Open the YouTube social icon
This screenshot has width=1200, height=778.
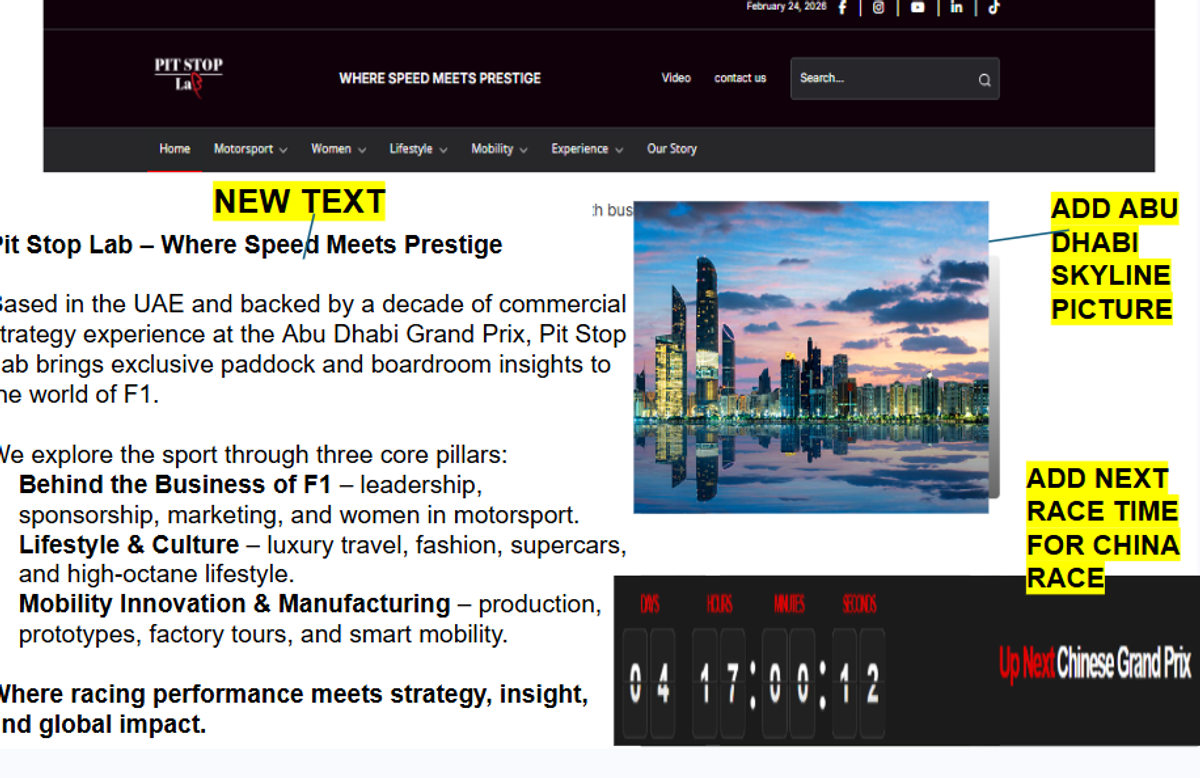[x=918, y=7]
